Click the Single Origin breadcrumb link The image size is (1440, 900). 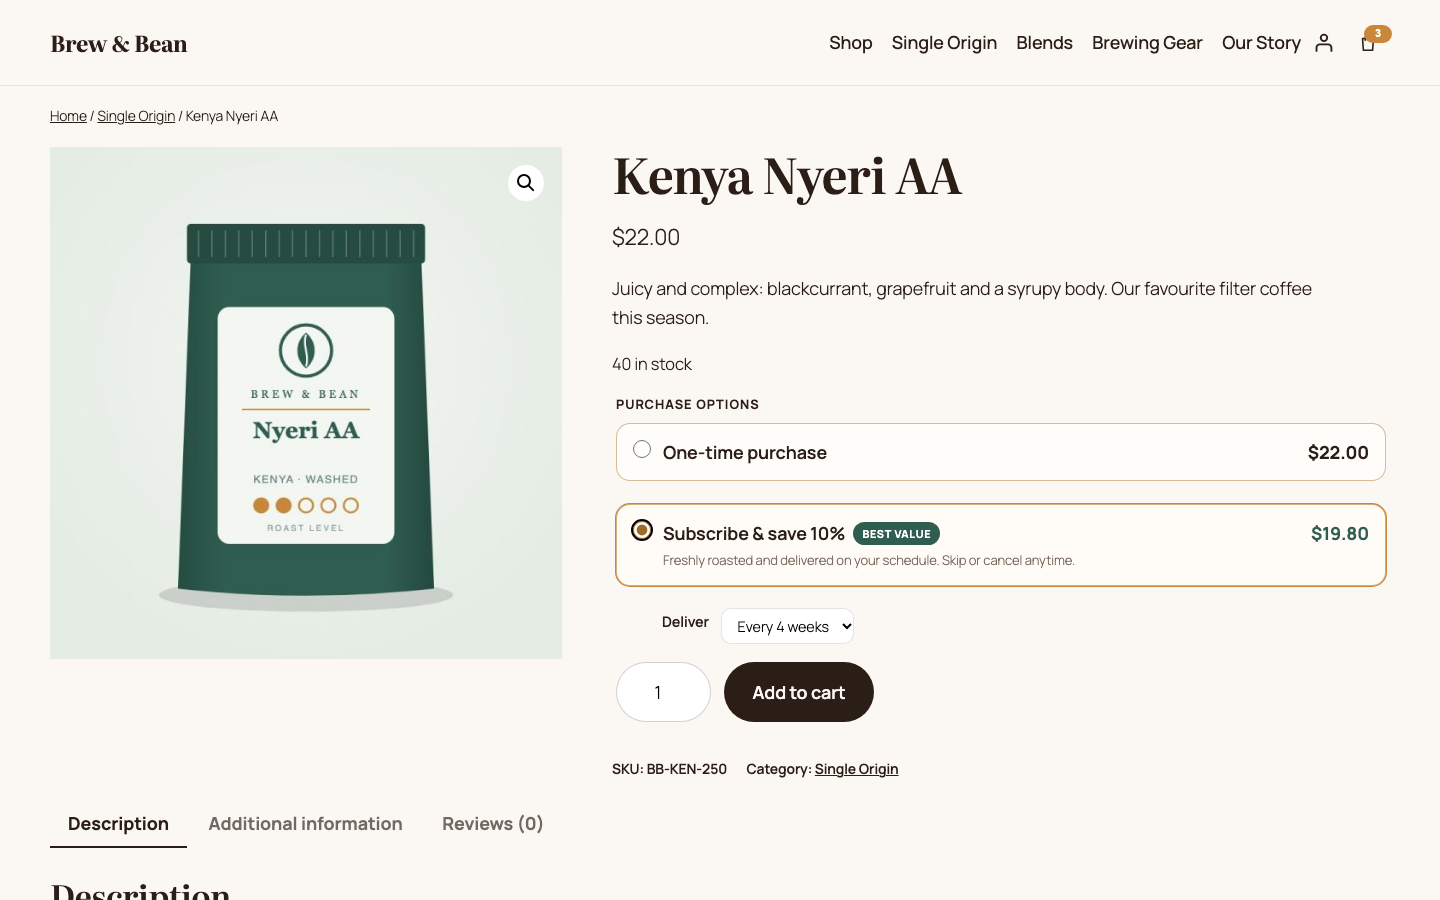[x=136, y=116]
